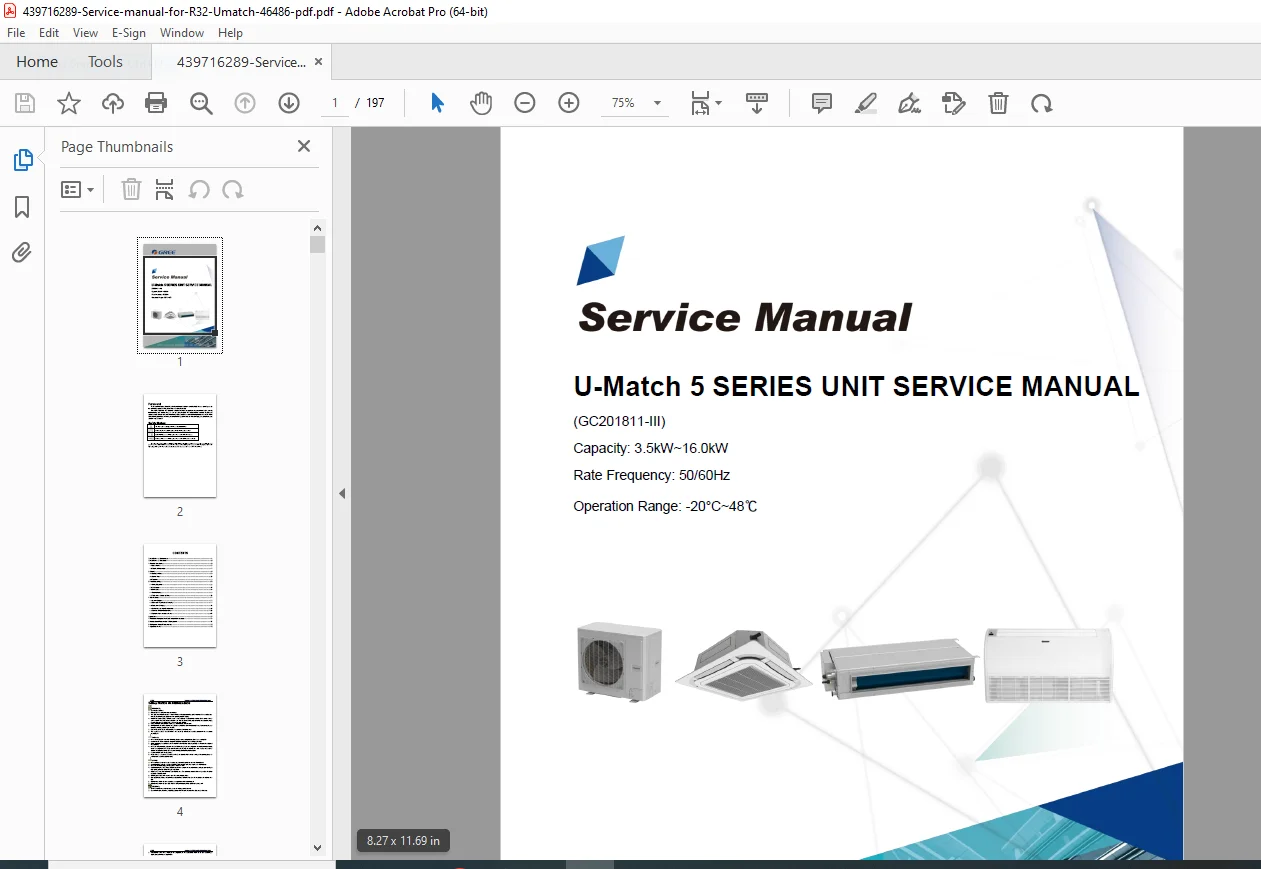The width and height of the screenshot is (1261, 869).
Task: Switch to the Tools tab
Action: (x=105, y=61)
